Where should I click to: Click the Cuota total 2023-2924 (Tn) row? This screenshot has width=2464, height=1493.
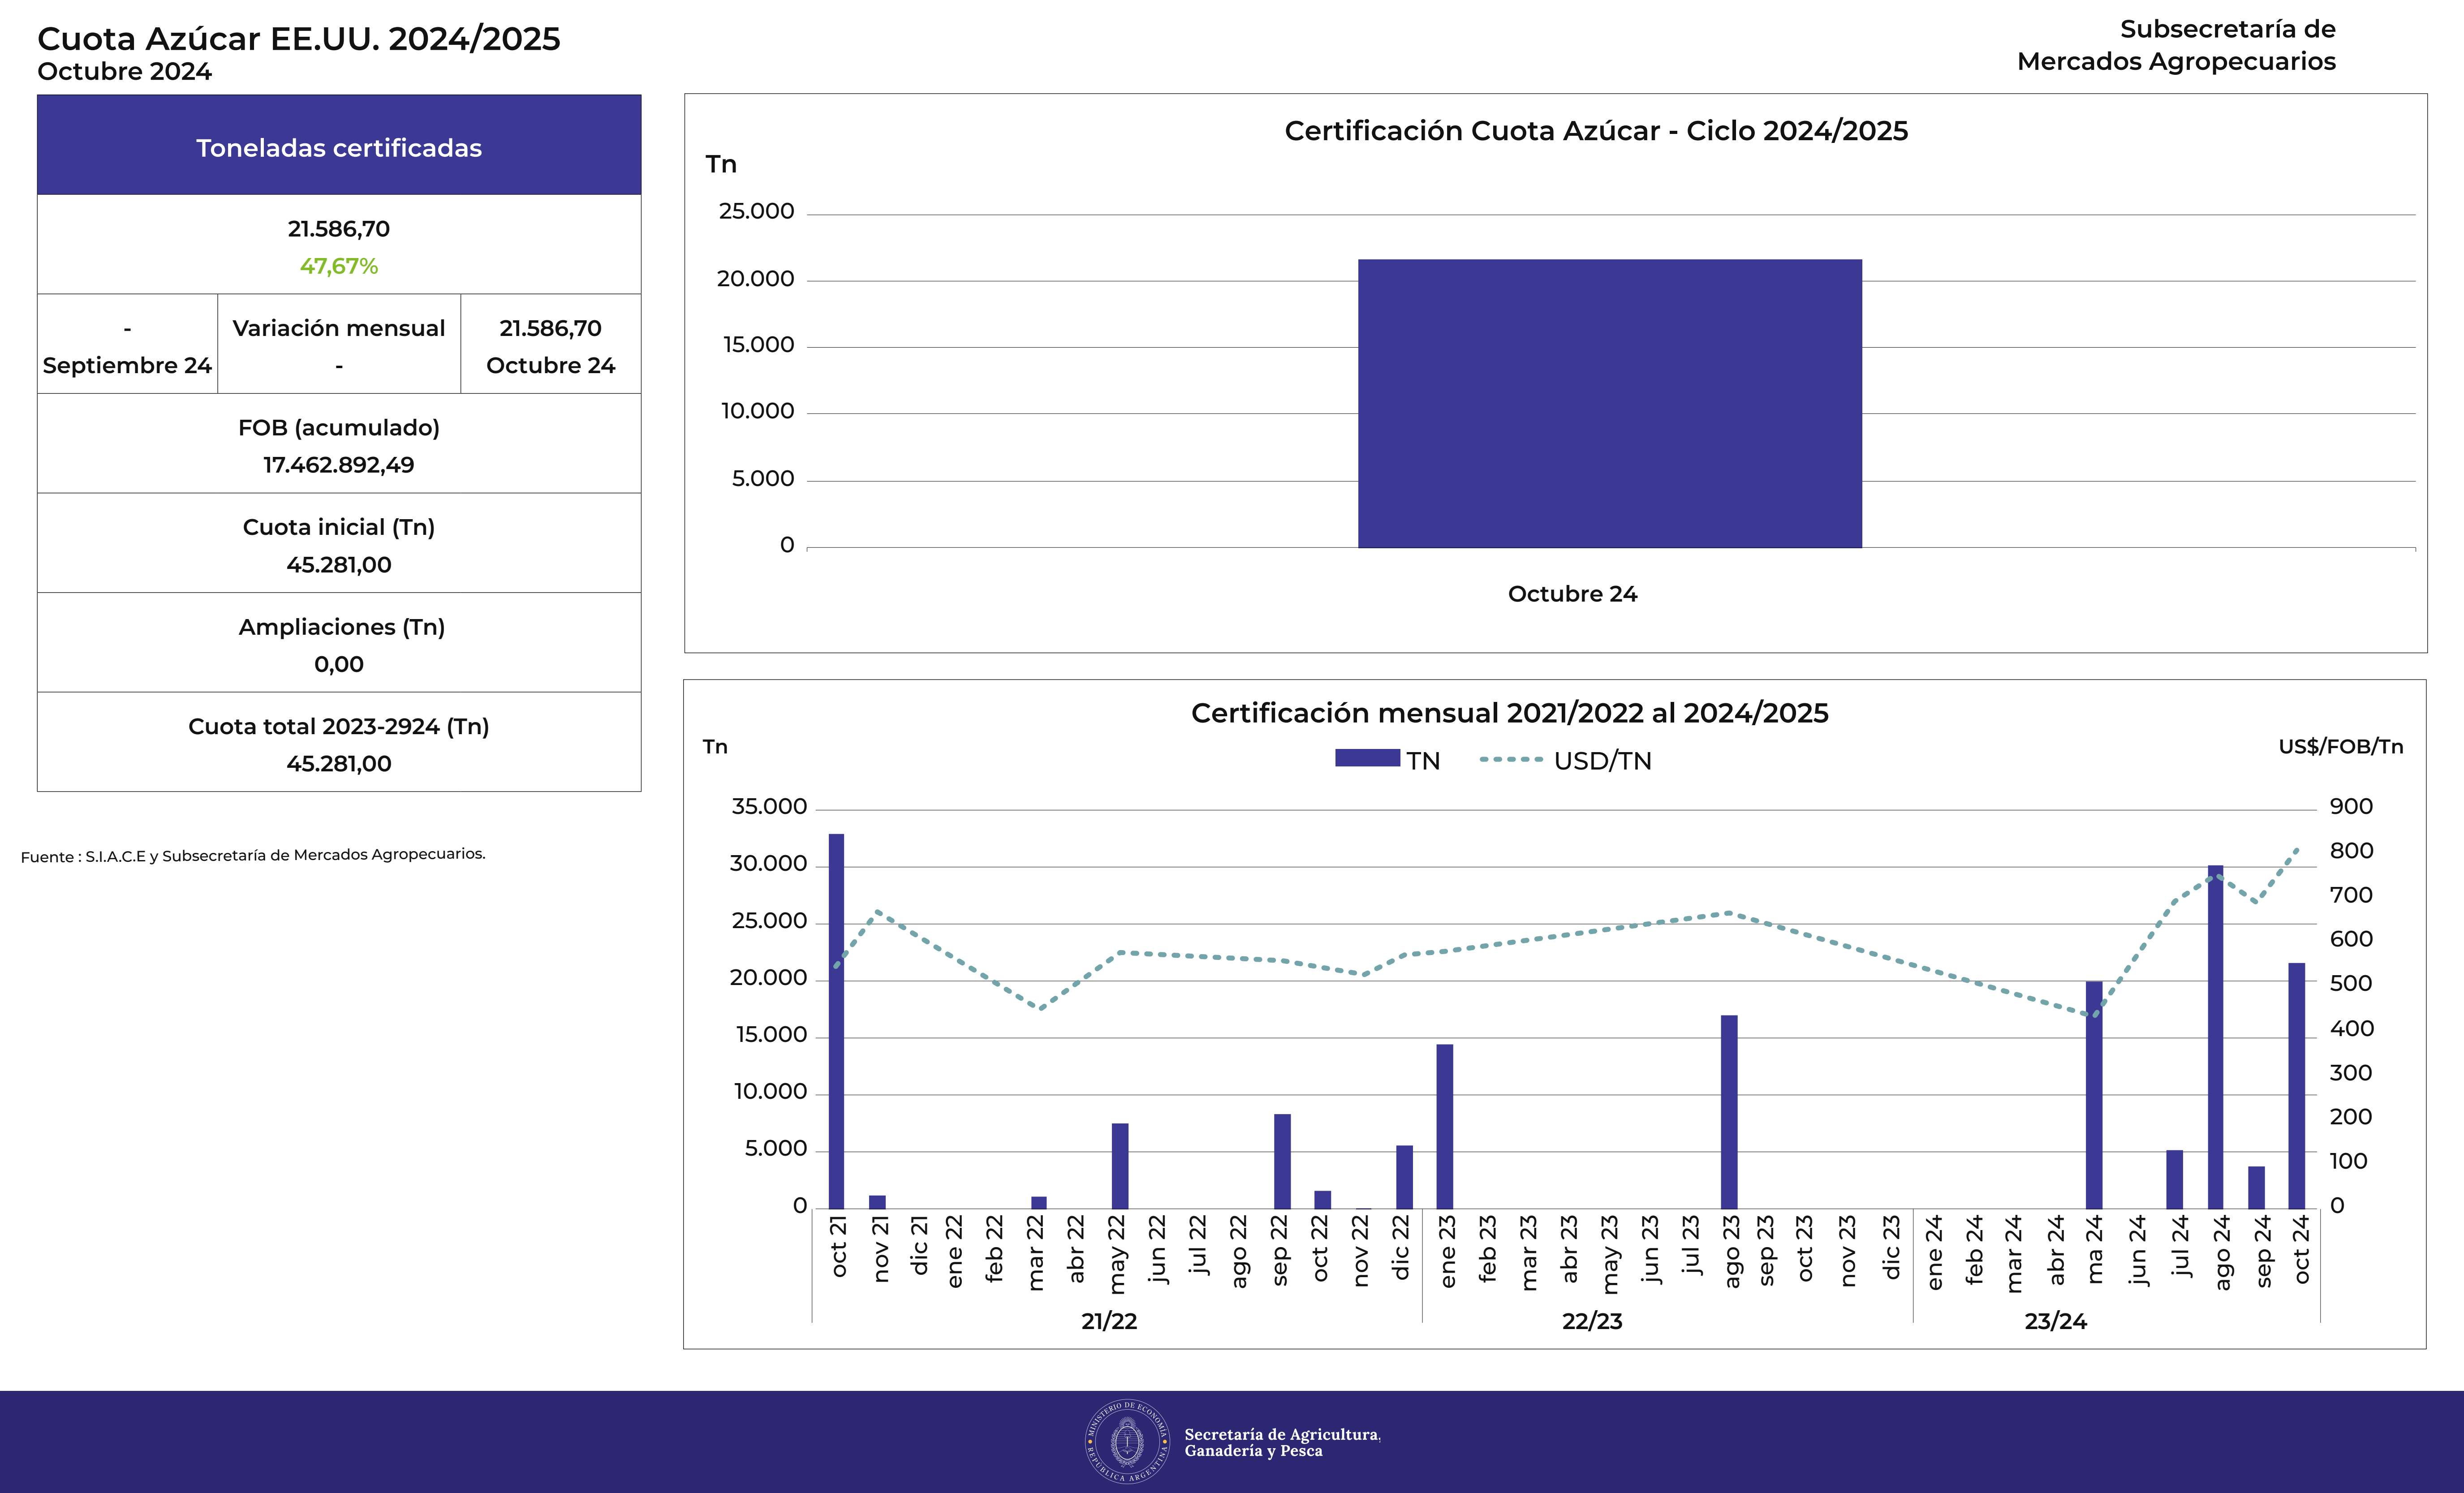[339, 743]
